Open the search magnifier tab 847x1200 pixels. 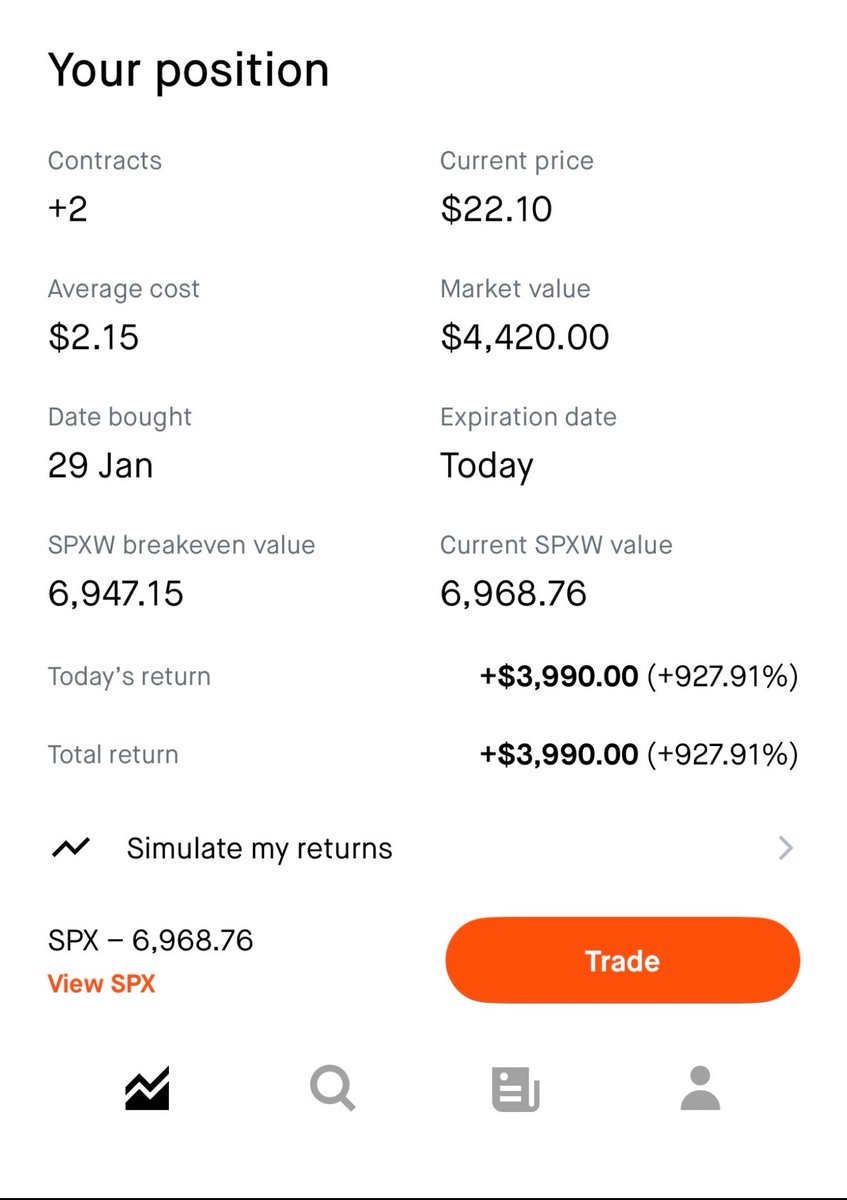(x=332, y=1088)
